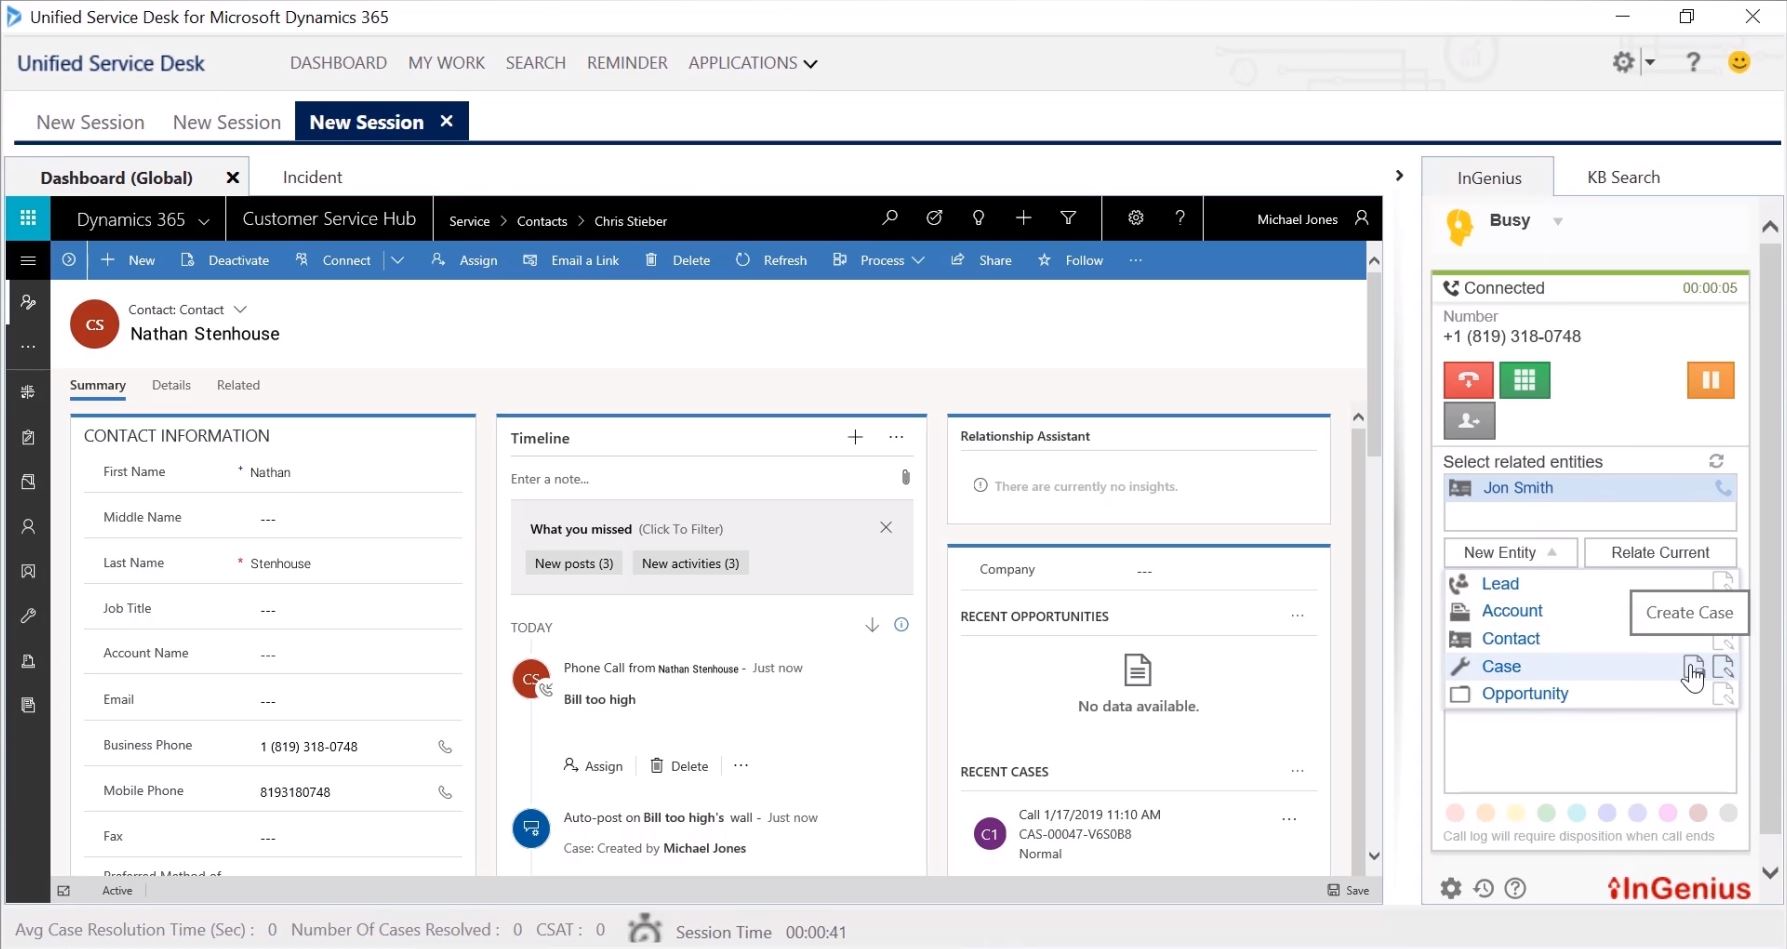1787x949 pixels.
Task: Switch to the Related tab
Action: click(x=238, y=385)
